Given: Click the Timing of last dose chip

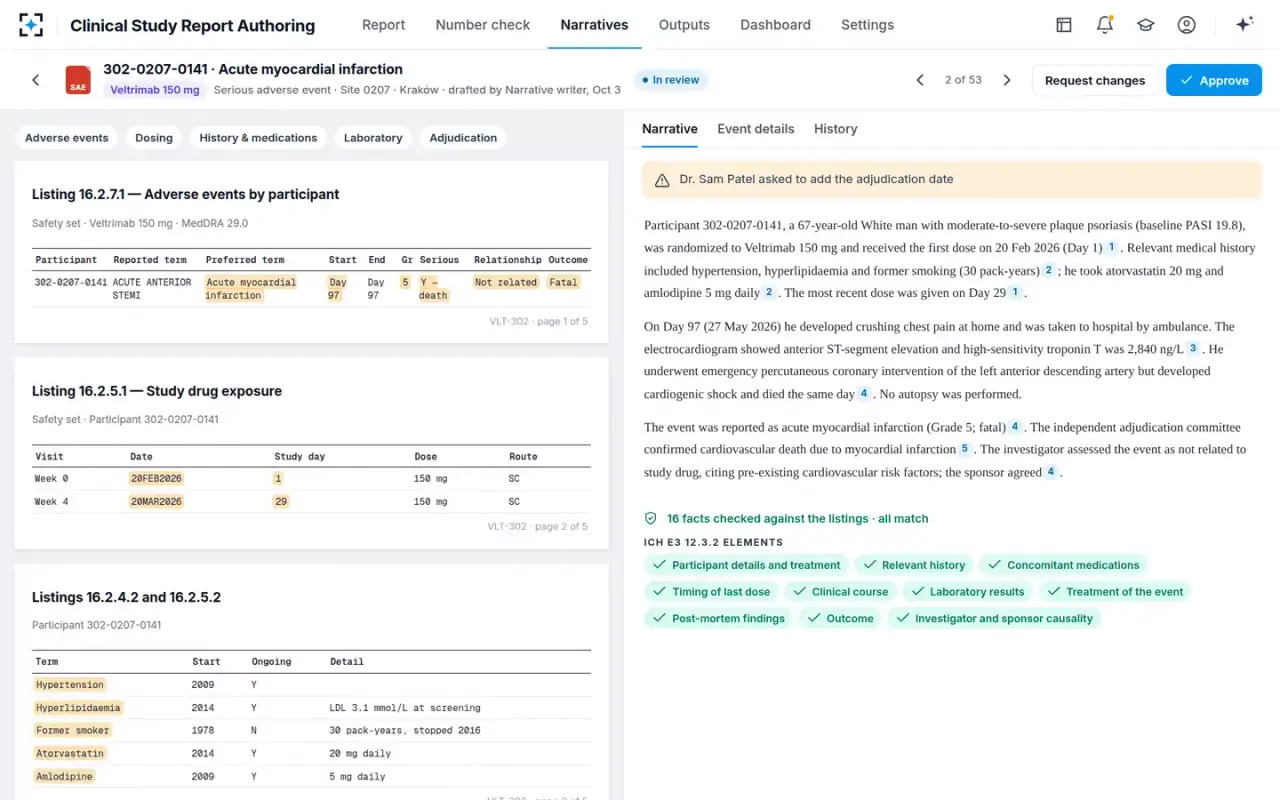Looking at the screenshot, I should pyautogui.click(x=711, y=592).
